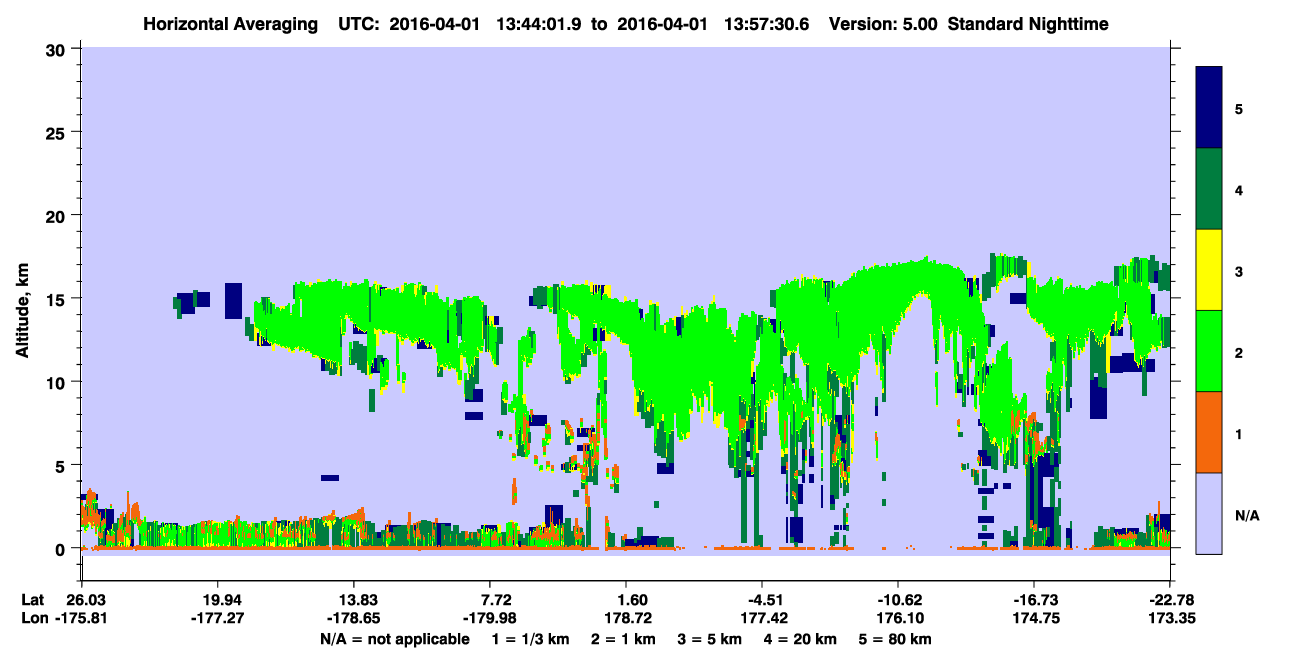Click the yellow color bar segment labeled 3
This screenshot has height=667, width=1300.
click(x=1209, y=270)
